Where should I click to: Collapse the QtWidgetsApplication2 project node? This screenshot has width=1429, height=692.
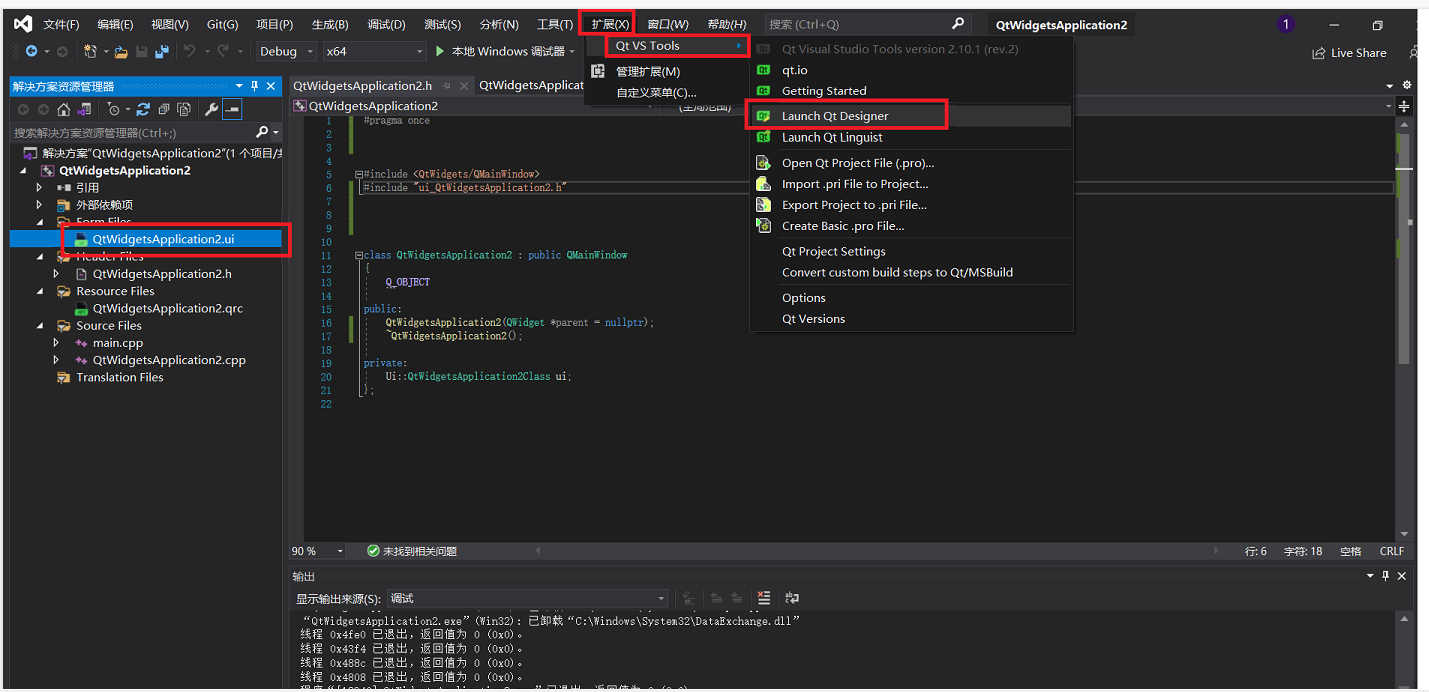(23, 171)
